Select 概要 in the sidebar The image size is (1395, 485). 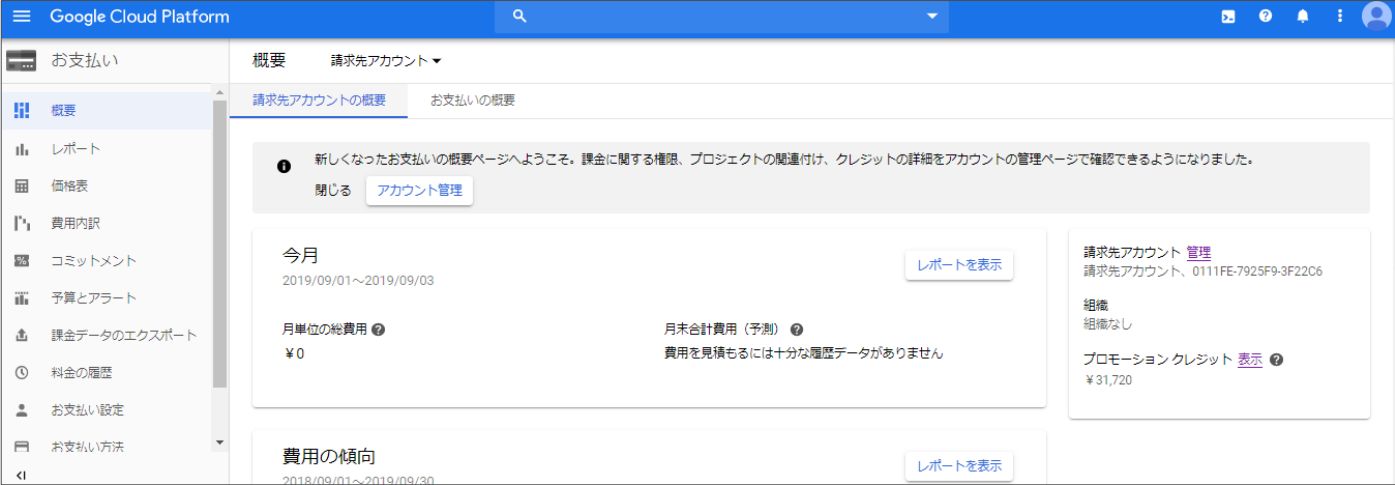point(107,111)
